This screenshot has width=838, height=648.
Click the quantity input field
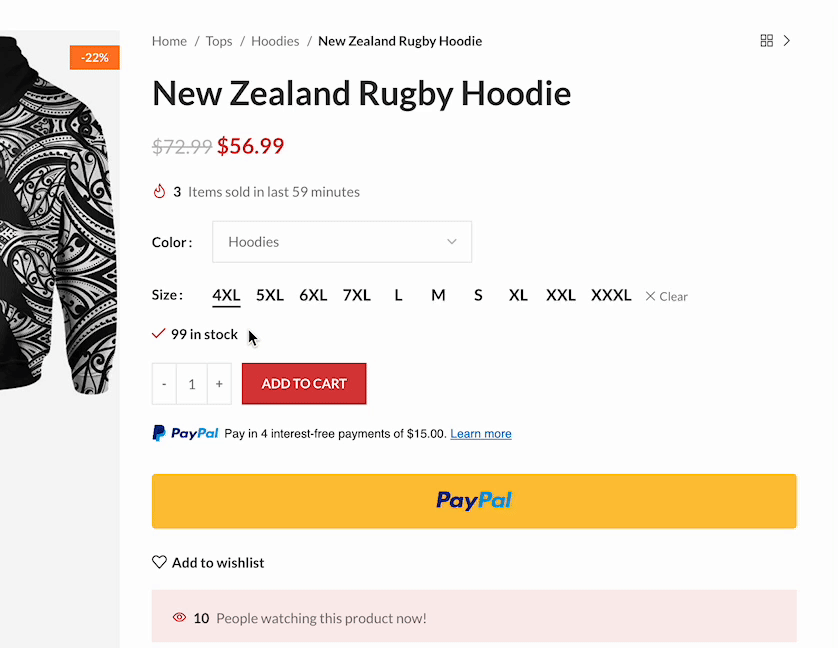pyautogui.click(x=192, y=384)
